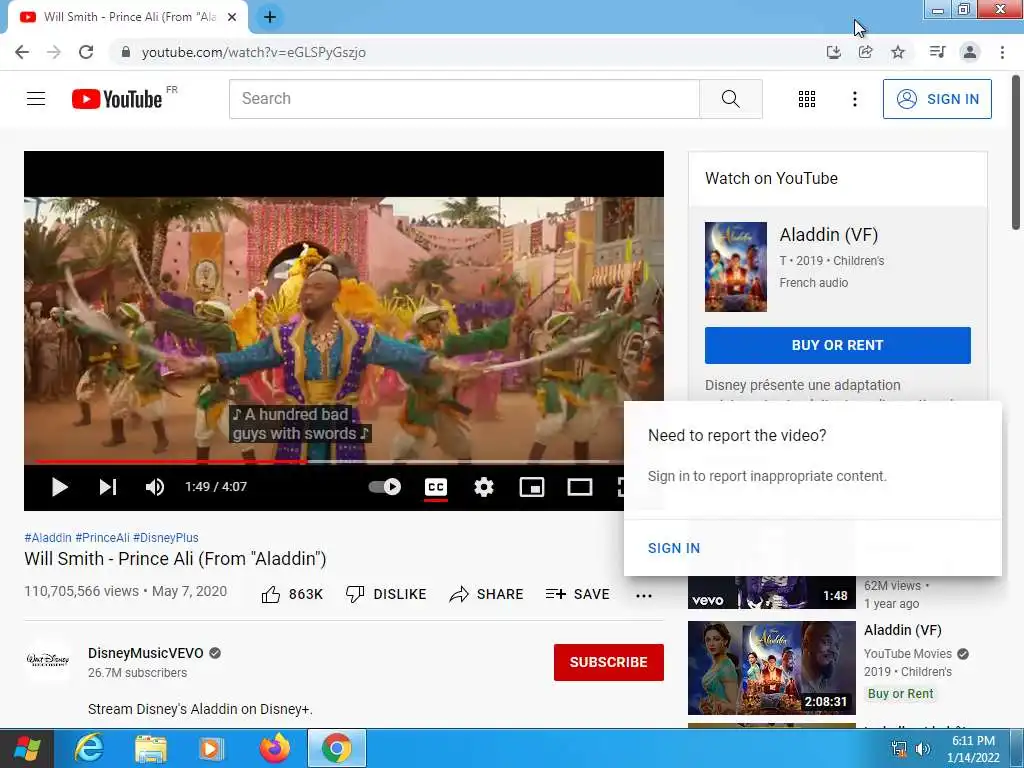Image resolution: width=1024 pixels, height=768 pixels.
Task: Click BUY OR RENT button
Action: tap(837, 345)
